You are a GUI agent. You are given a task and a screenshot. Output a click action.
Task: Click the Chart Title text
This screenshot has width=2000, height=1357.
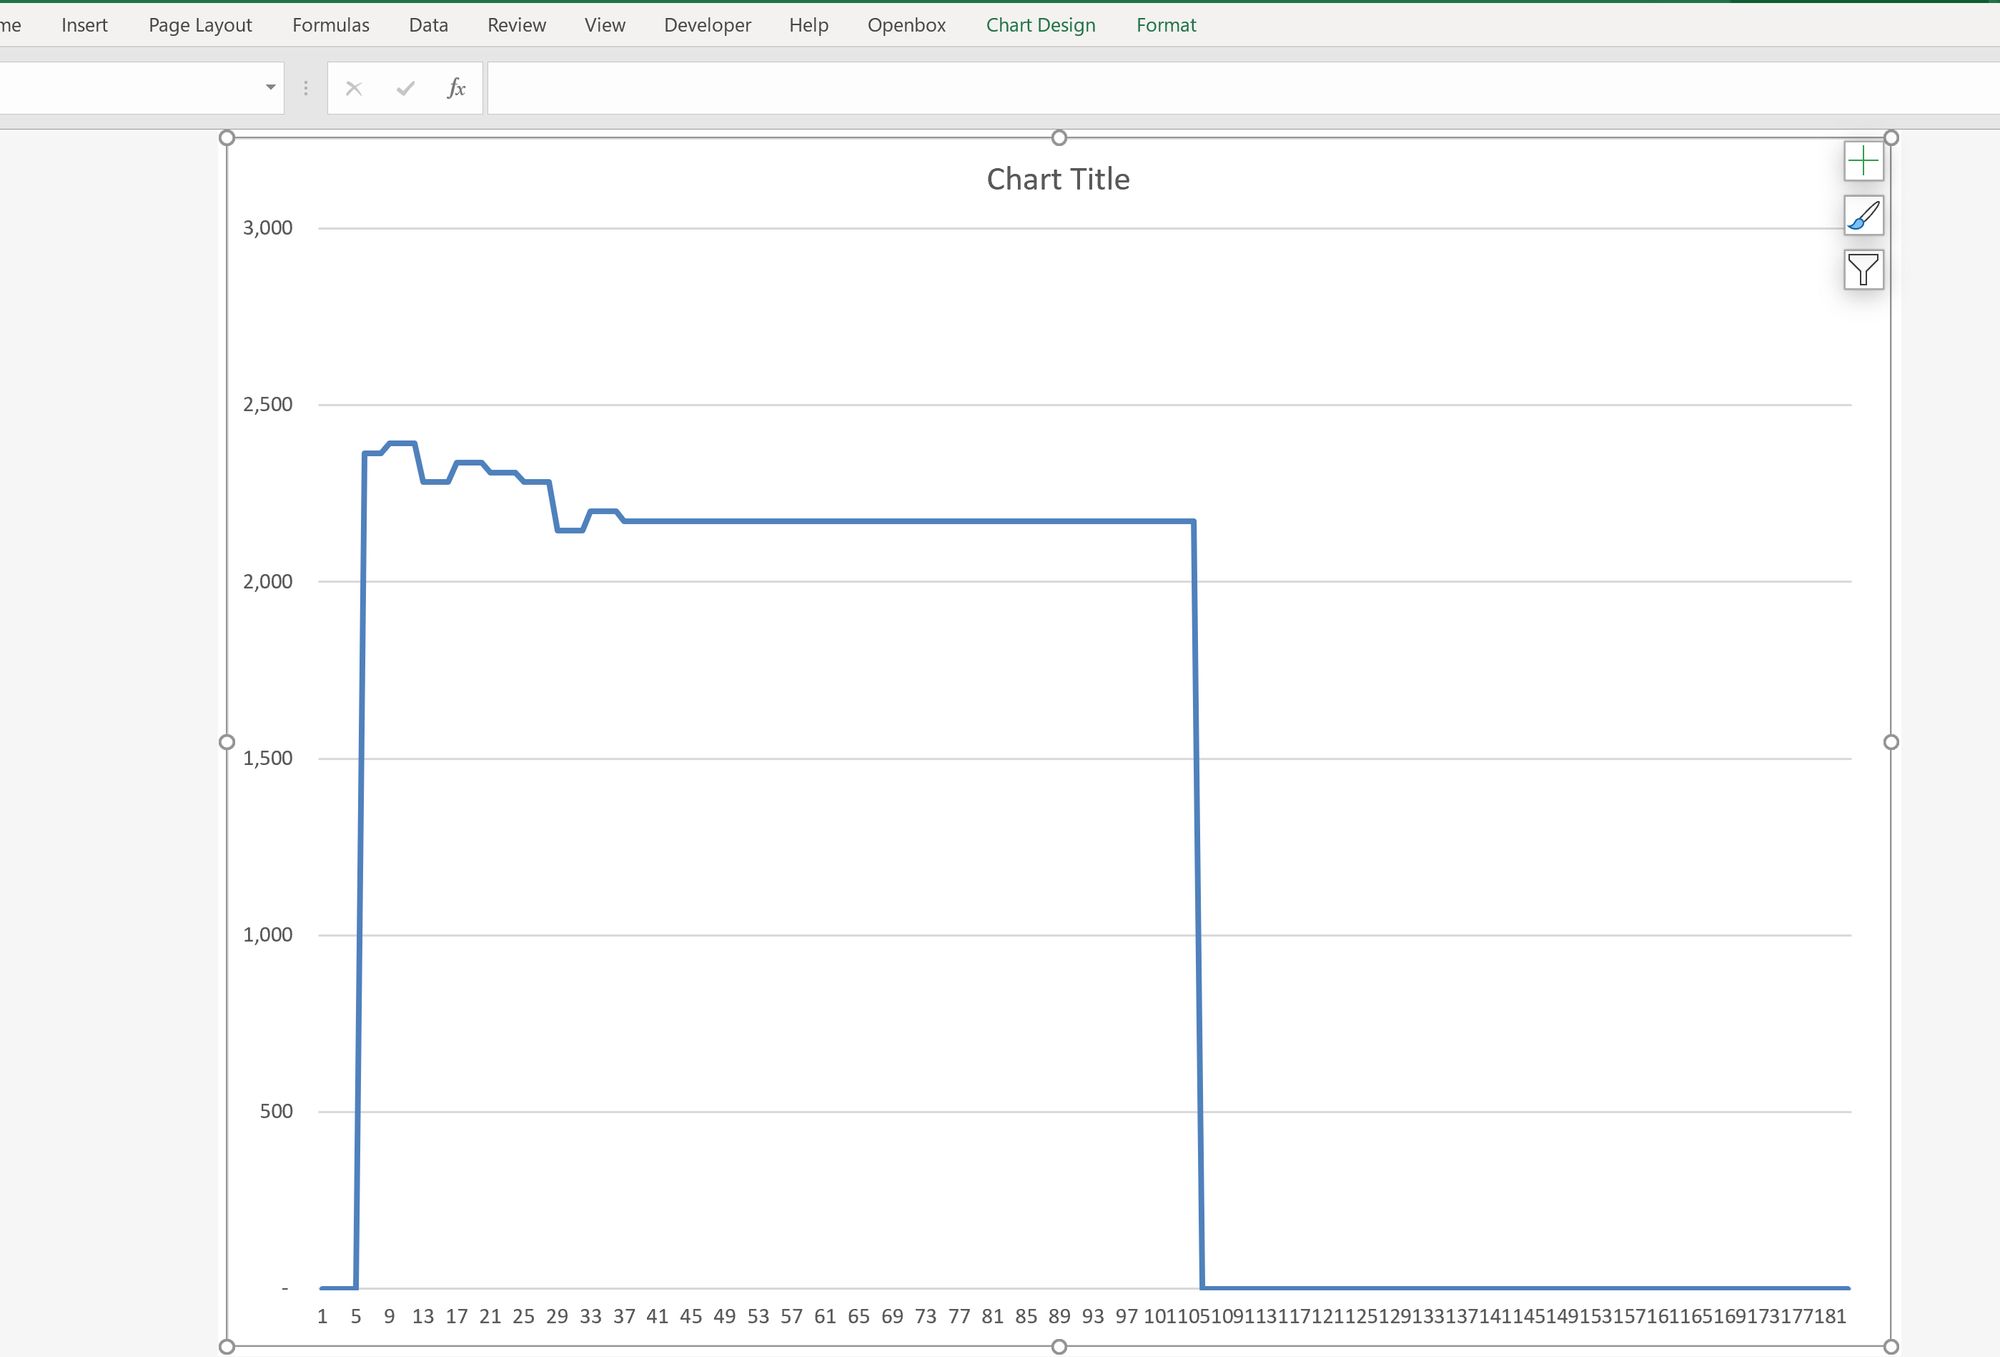[x=1058, y=179]
